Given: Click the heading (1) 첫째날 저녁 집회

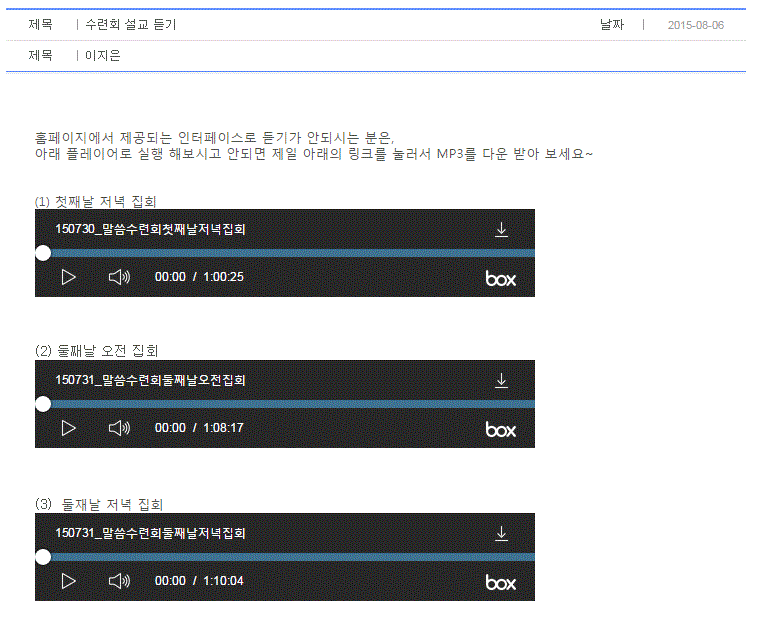Looking at the screenshot, I should (95, 201).
